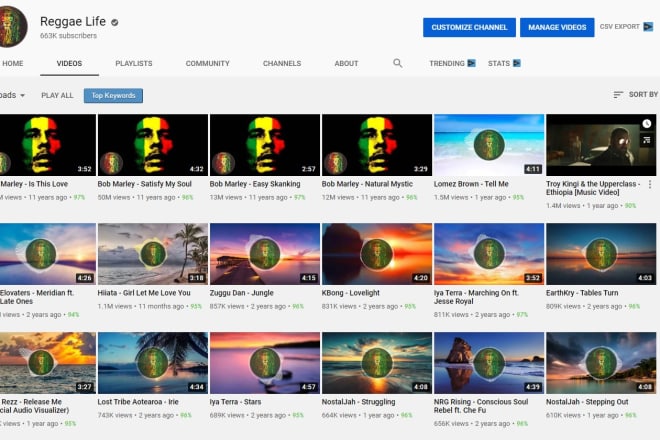Switch to the Playlists tab
The height and width of the screenshot is (440, 660).
(133, 64)
